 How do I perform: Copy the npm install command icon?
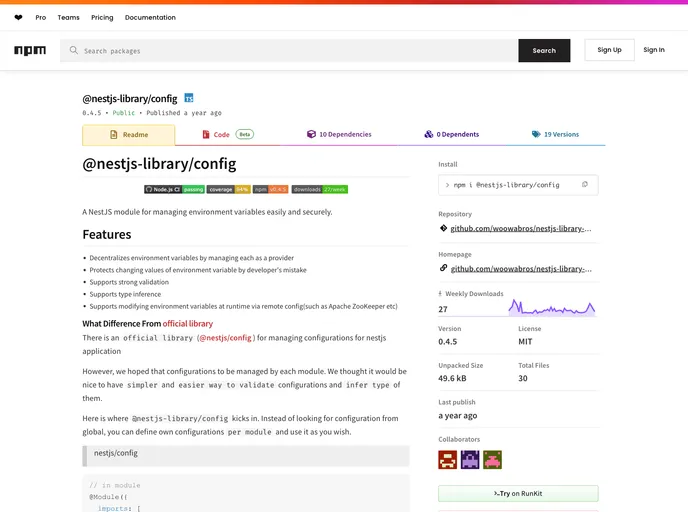(584, 185)
